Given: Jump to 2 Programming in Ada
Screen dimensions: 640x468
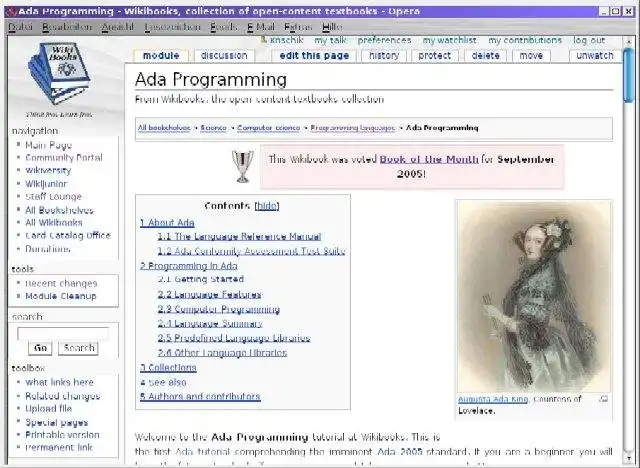Looking at the screenshot, I should tap(189, 266).
